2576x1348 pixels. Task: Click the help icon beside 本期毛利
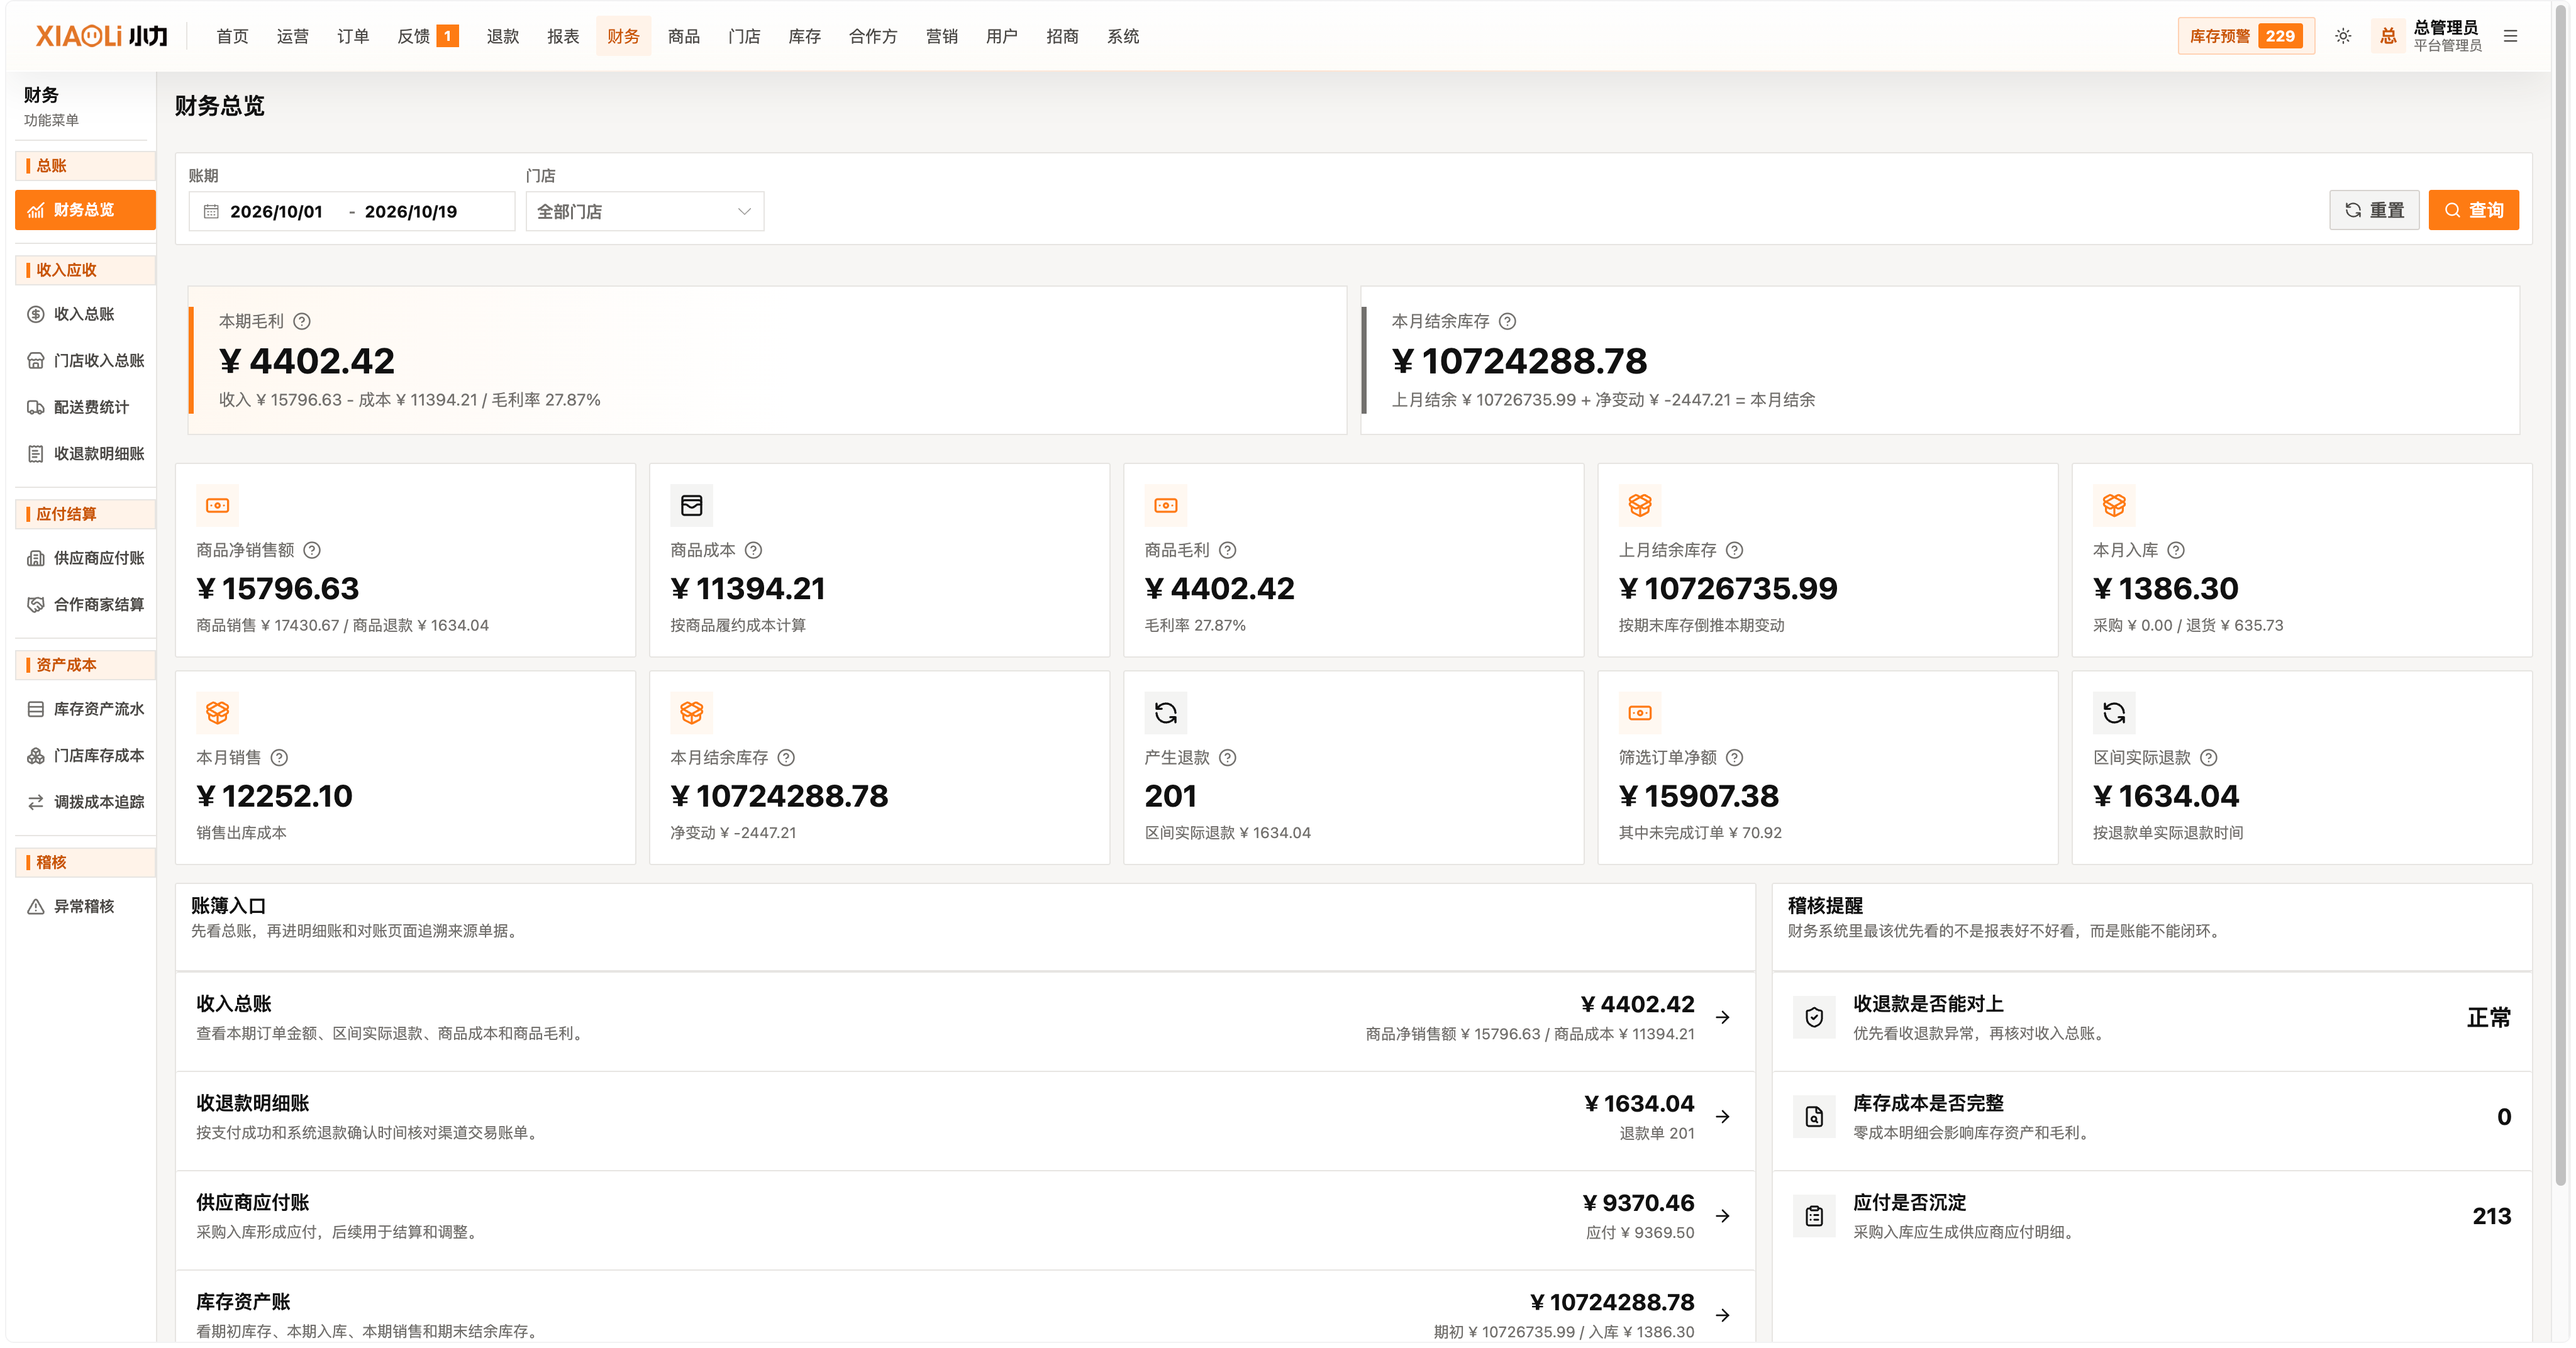[302, 321]
